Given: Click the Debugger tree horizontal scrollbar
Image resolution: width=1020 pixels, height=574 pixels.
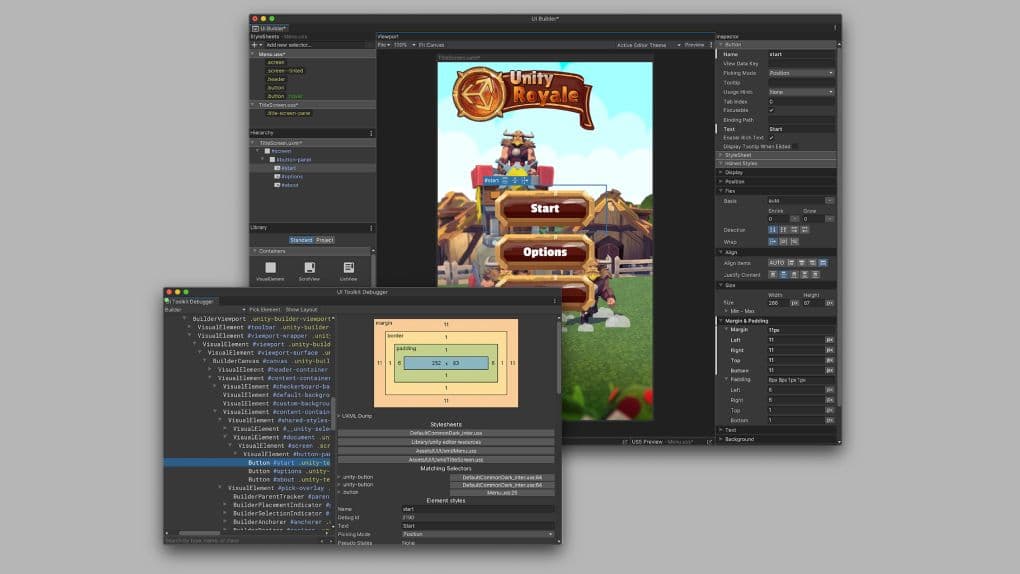Looking at the screenshot, I should point(200,534).
